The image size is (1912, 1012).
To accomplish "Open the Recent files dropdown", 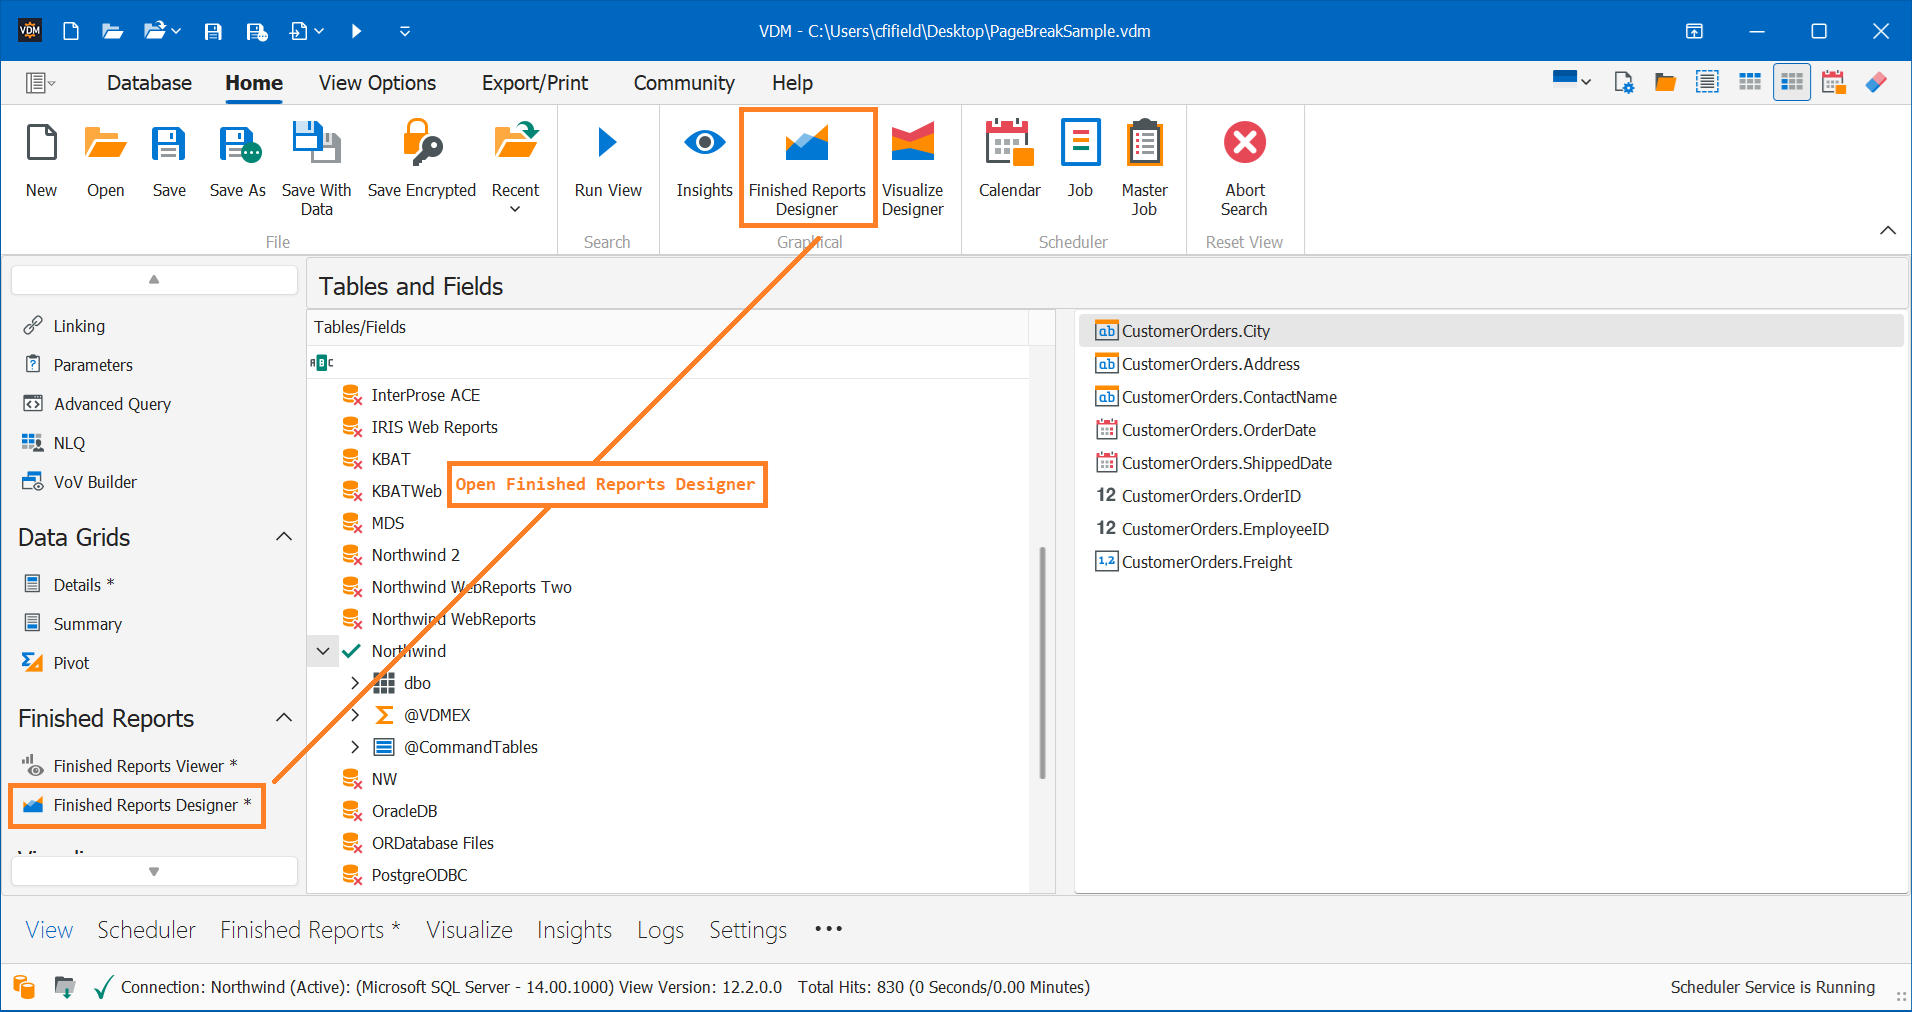I will pyautogui.click(x=515, y=167).
